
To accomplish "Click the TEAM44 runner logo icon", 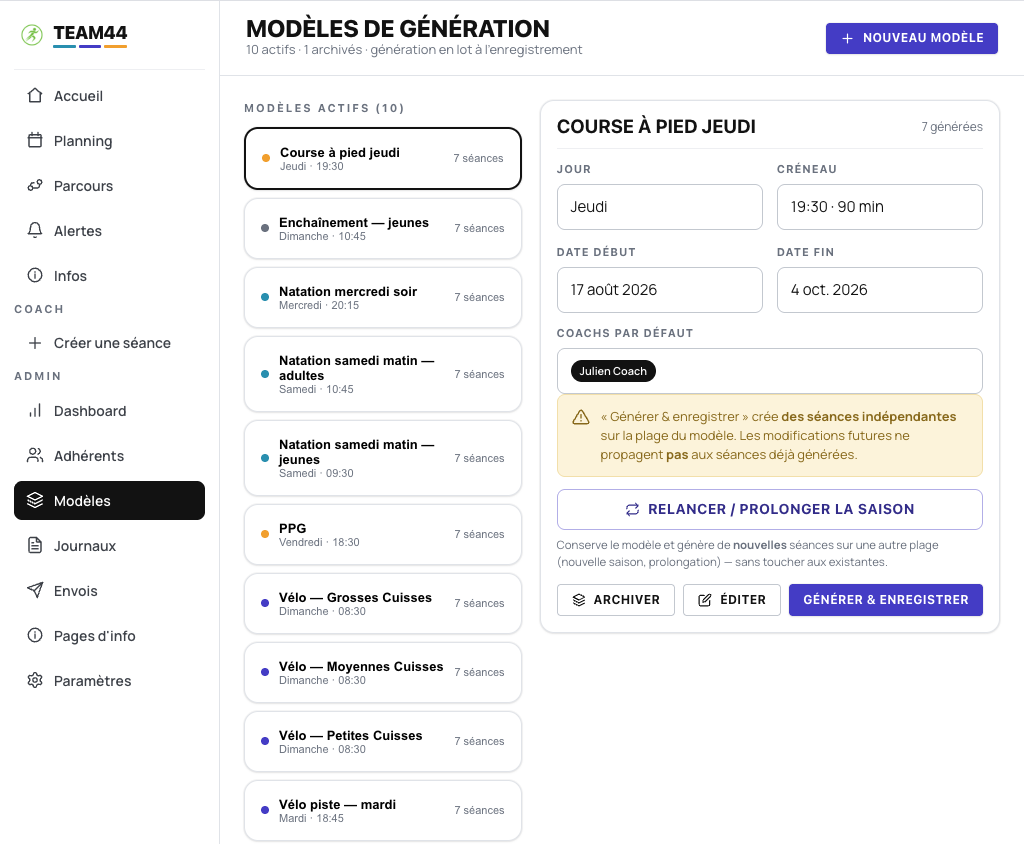I will pyautogui.click(x=31, y=35).
